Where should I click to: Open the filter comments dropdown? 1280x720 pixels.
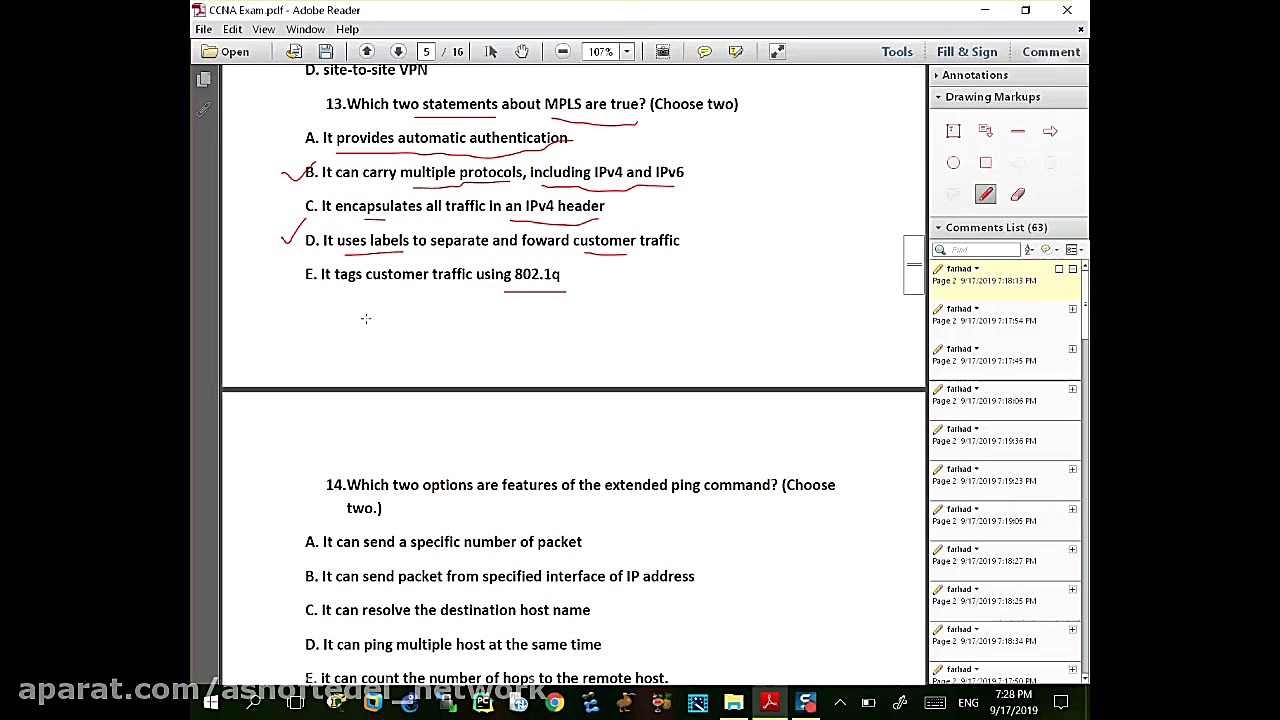[x=1049, y=250]
